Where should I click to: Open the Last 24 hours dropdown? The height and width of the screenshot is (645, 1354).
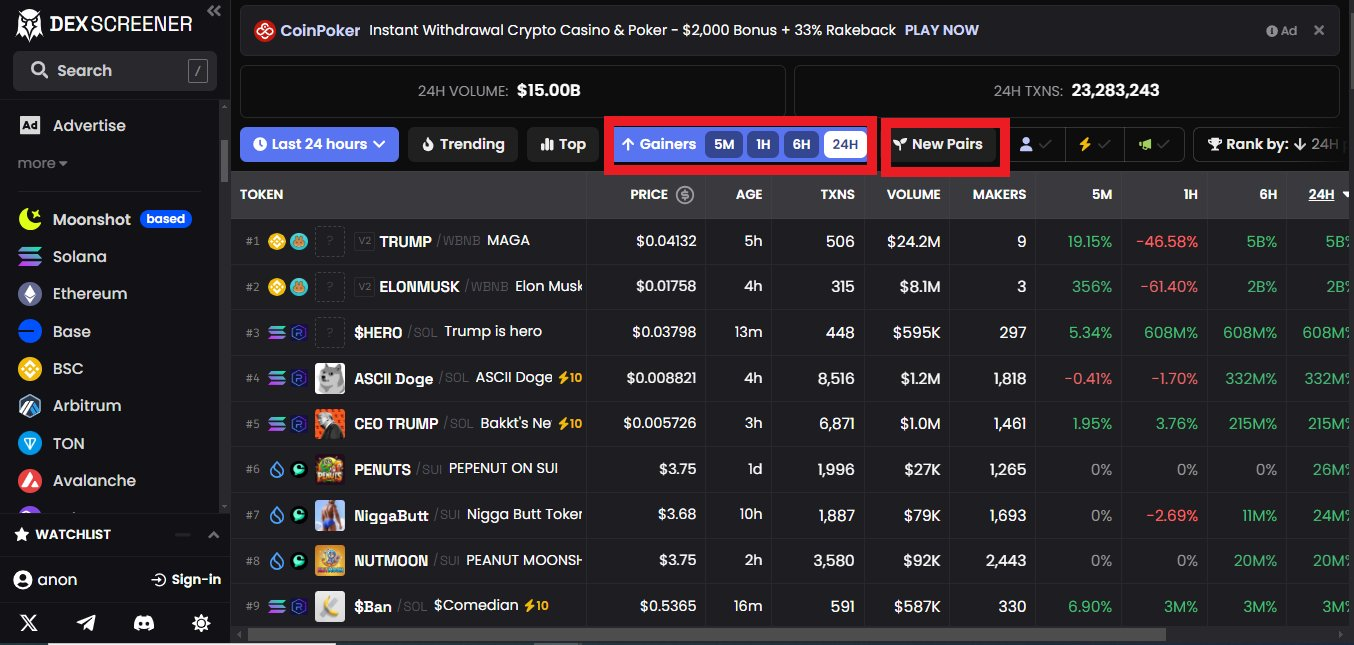coord(319,144)
